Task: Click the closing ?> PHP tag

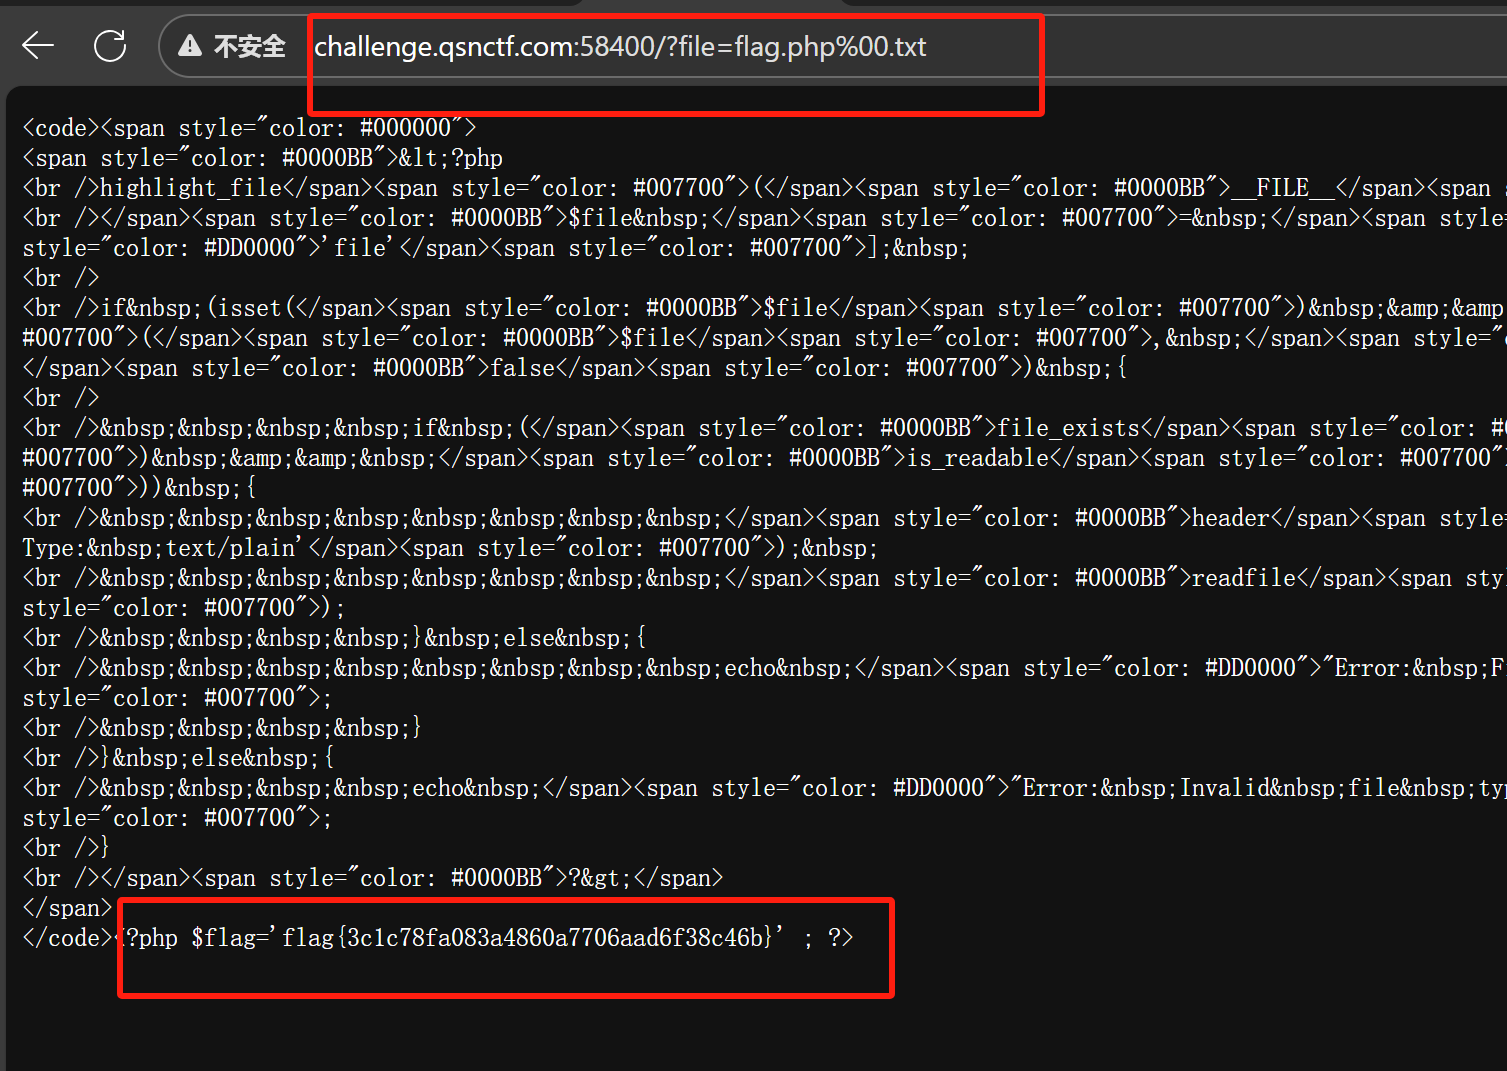Action: click(x=840, y=937)
